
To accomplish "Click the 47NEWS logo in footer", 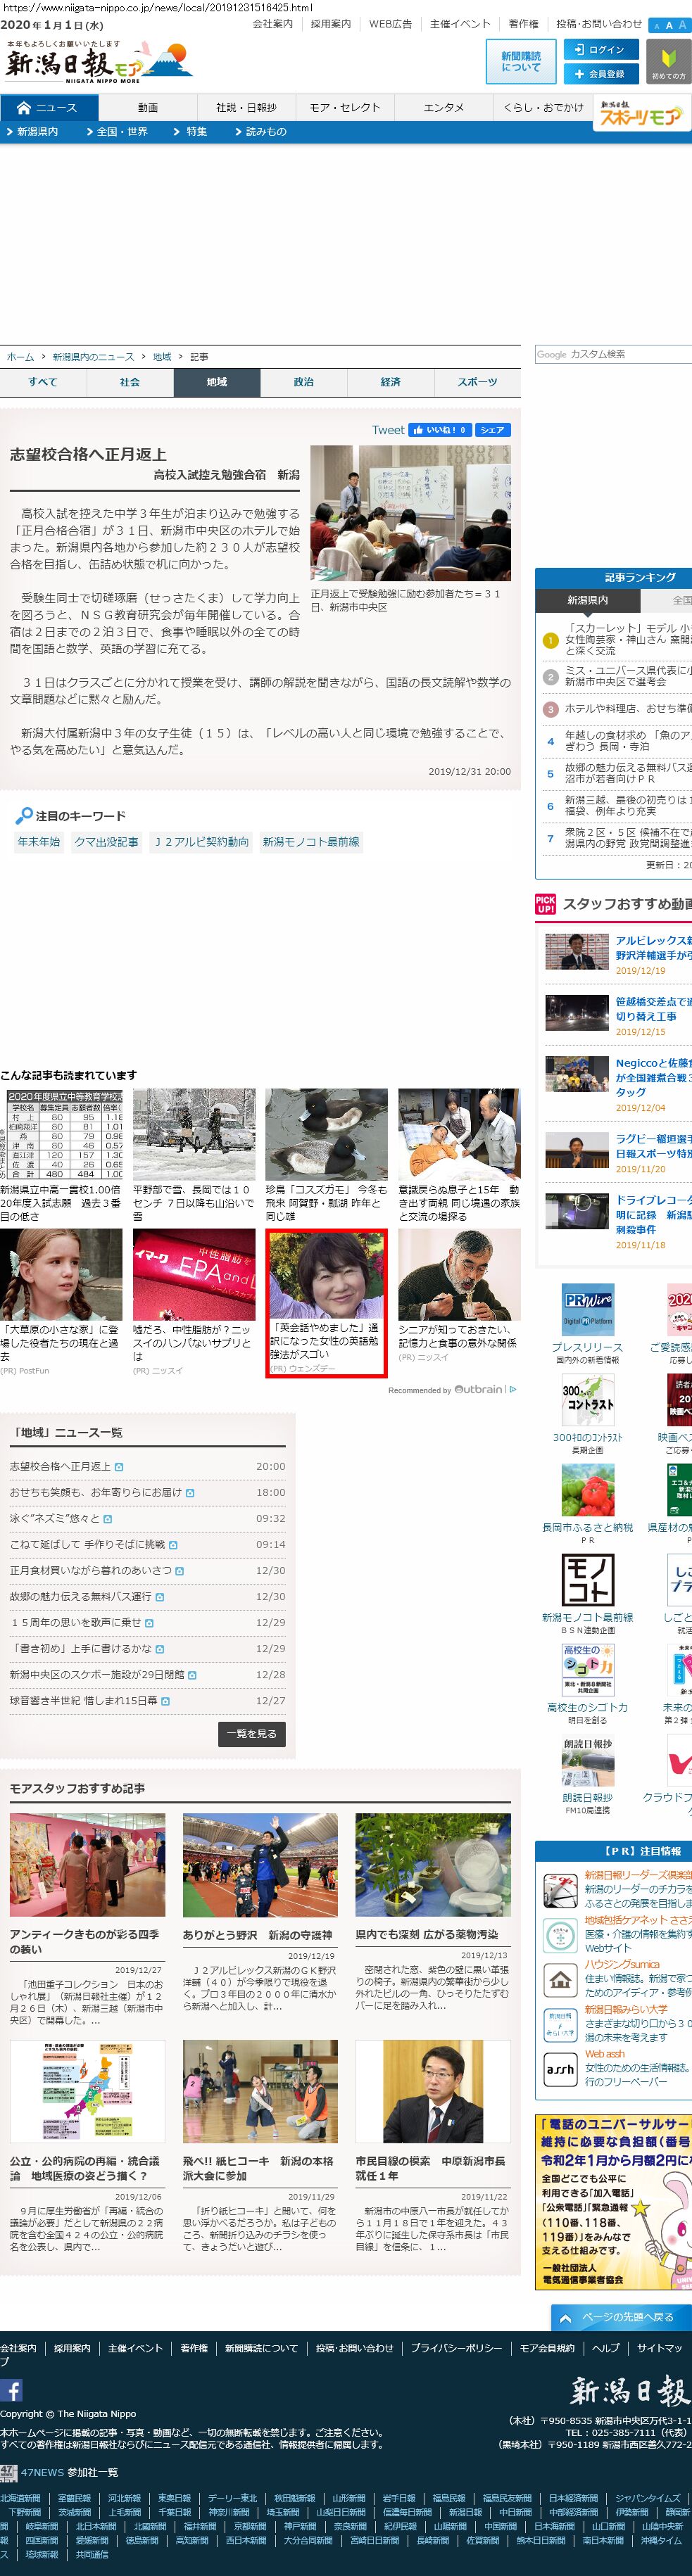I will [8, 2472].
